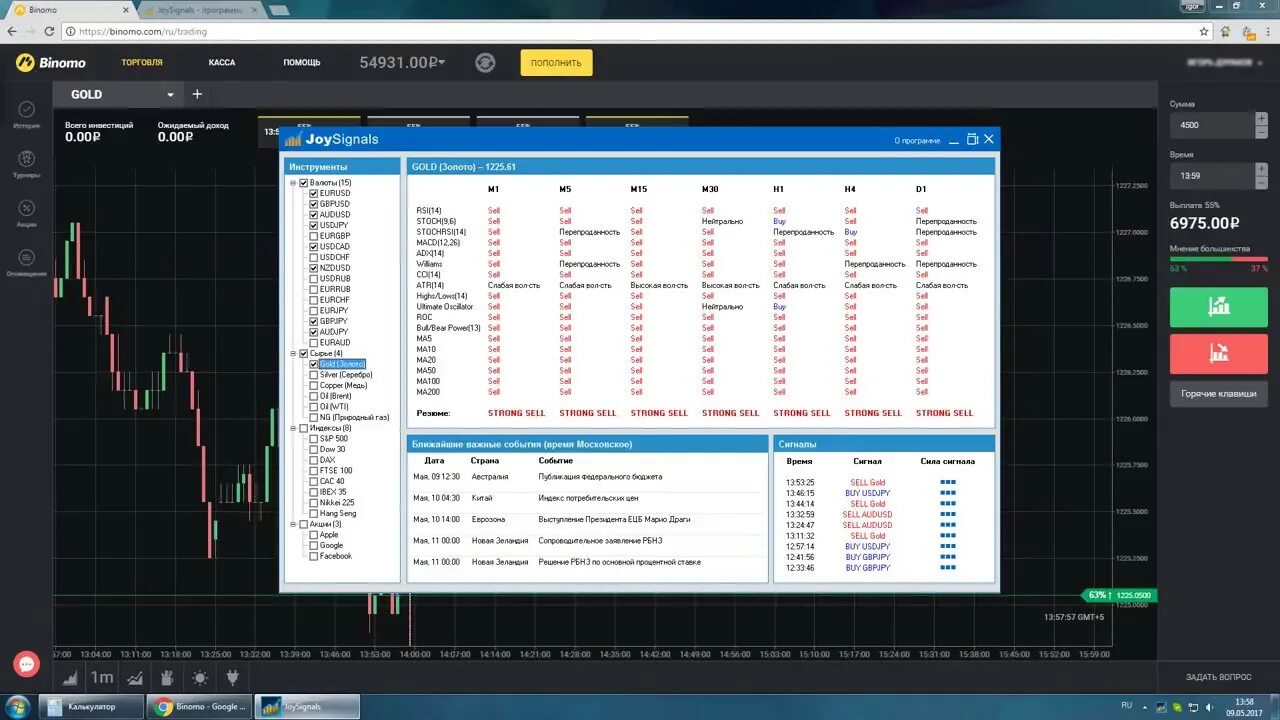This screenshot has width=1280, height=720.
Task: Toggle the brightness sun icon
Action: tap(200, 677)
